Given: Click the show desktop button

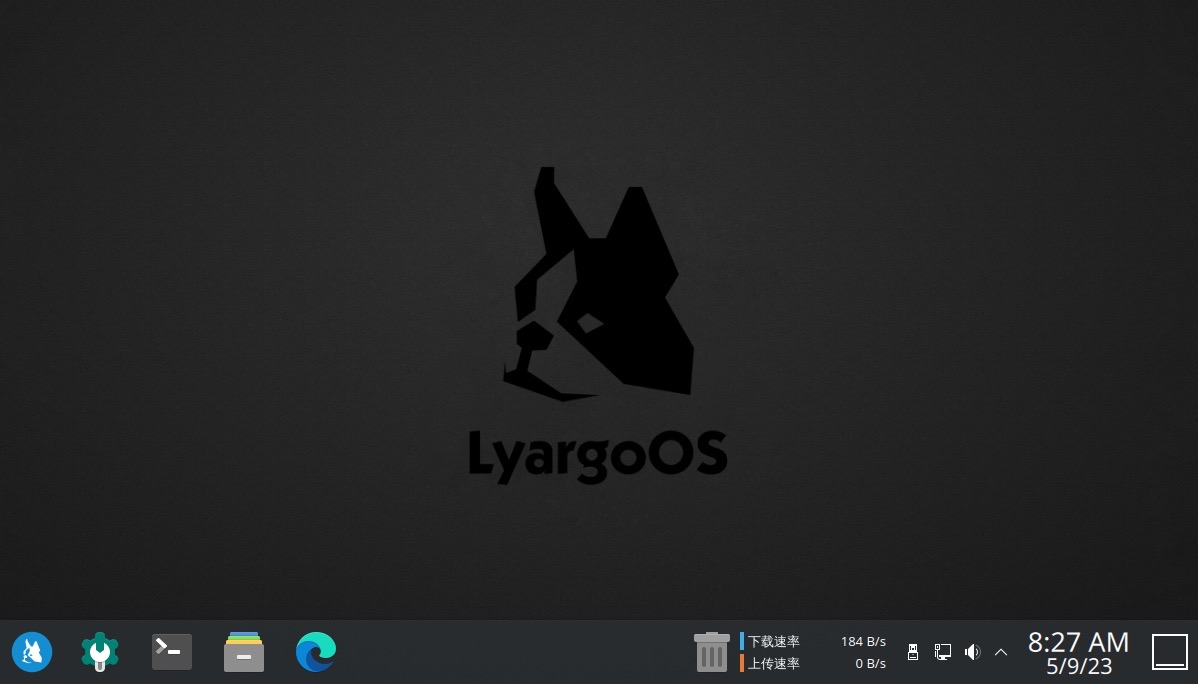Looking at the screenshot, I should coord(1170,652).
